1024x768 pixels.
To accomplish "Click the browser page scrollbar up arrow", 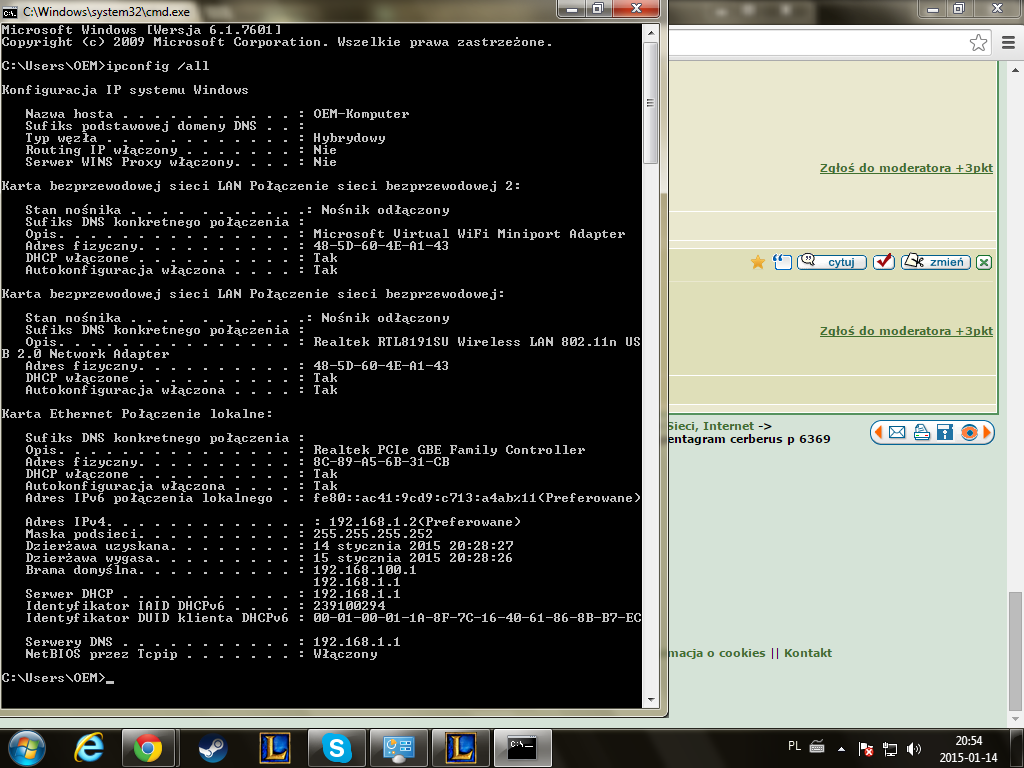I will pyautogui.click(x=1016, y=70).
